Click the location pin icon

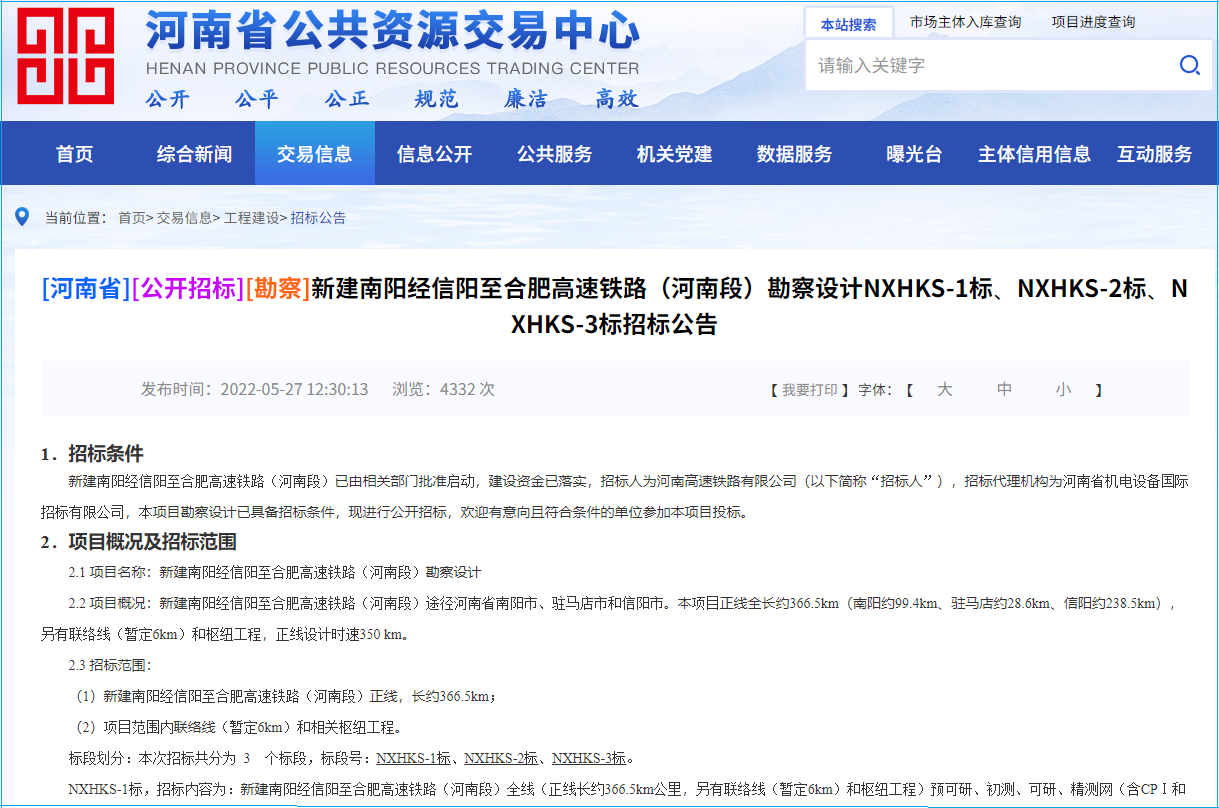[21, 217]
